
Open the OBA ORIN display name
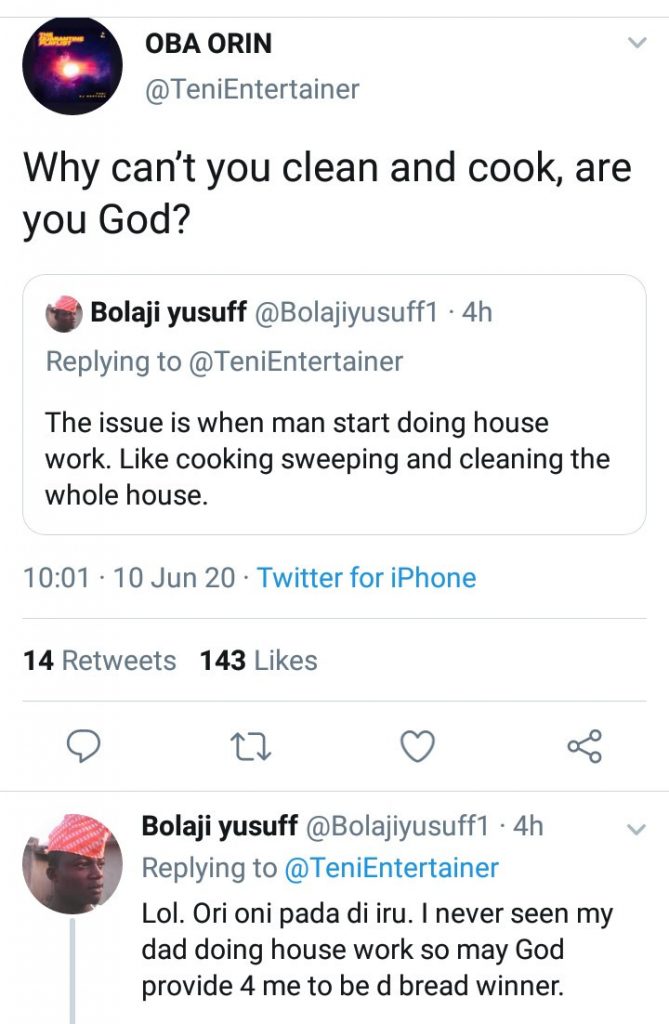coord(208,43)
